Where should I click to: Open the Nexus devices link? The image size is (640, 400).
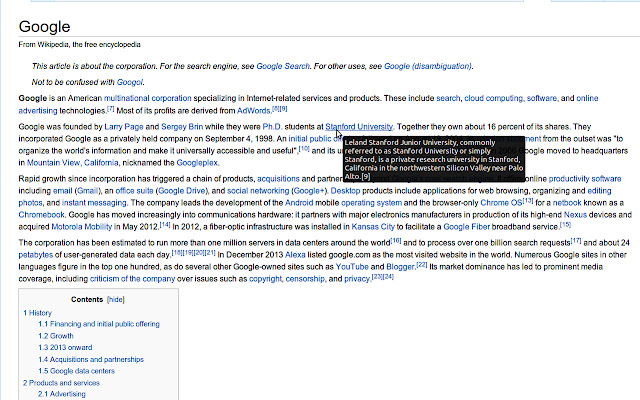coord(575,215)
